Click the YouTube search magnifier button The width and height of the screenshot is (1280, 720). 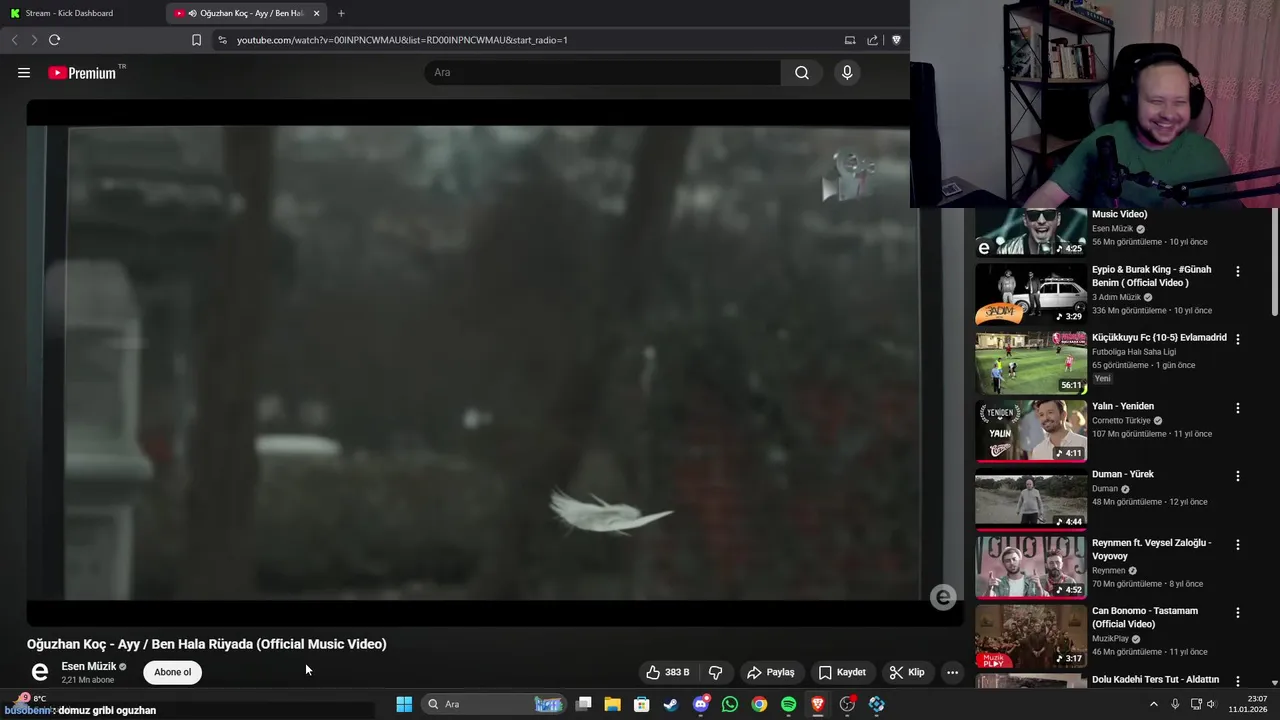802,72
